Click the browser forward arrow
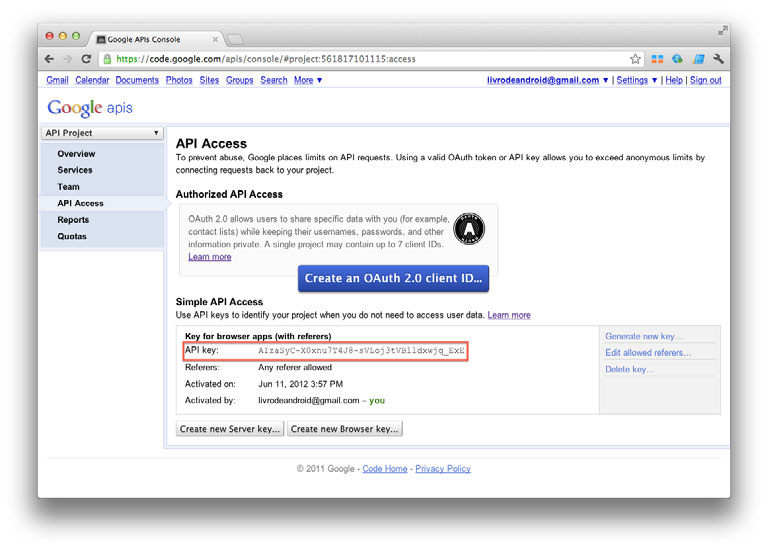Image resolution: width=768 pixels, height=550 pixels. pos(68,59)
